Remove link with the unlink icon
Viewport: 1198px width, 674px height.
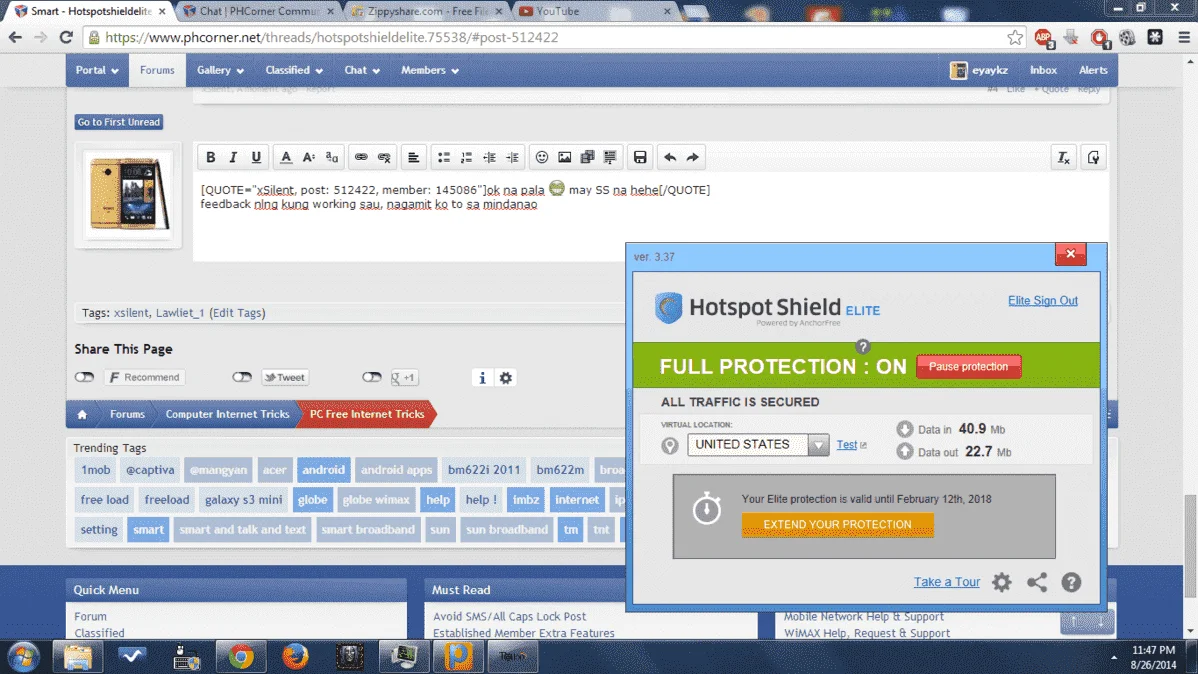[x=384, y=157]
